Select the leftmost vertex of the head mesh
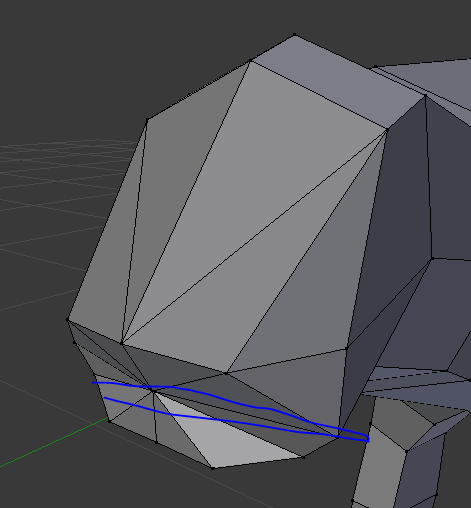Viewport: 471px width, 508px height. [x=68, y=320]
